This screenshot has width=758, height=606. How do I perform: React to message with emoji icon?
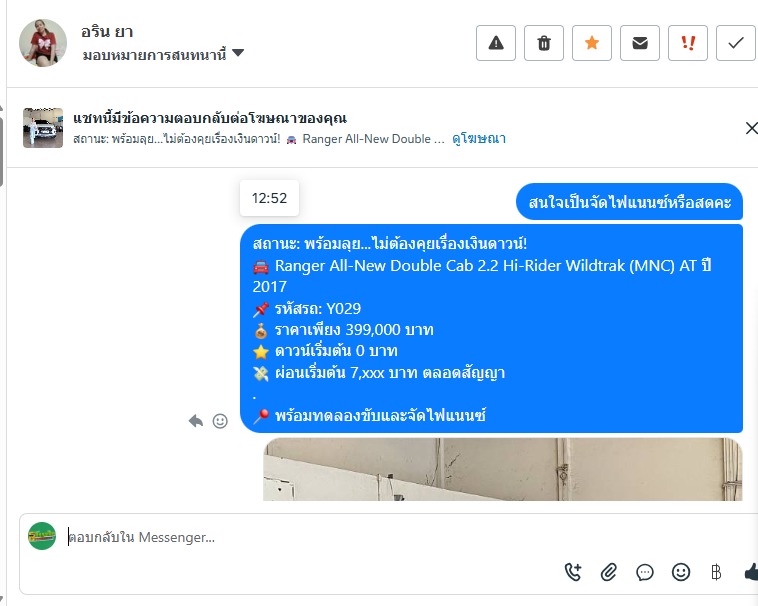click(x=220, y=421)
